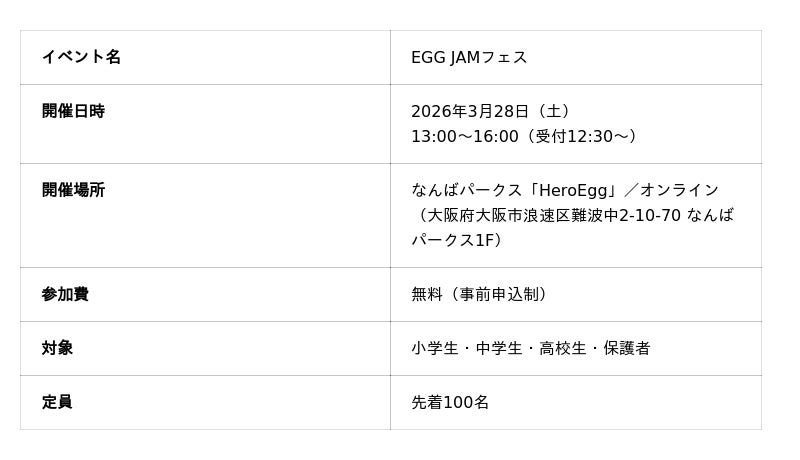This screenshot has width=800, height=460.
Task: Click the 高校生 word in target audience
Action: [563, 348]
